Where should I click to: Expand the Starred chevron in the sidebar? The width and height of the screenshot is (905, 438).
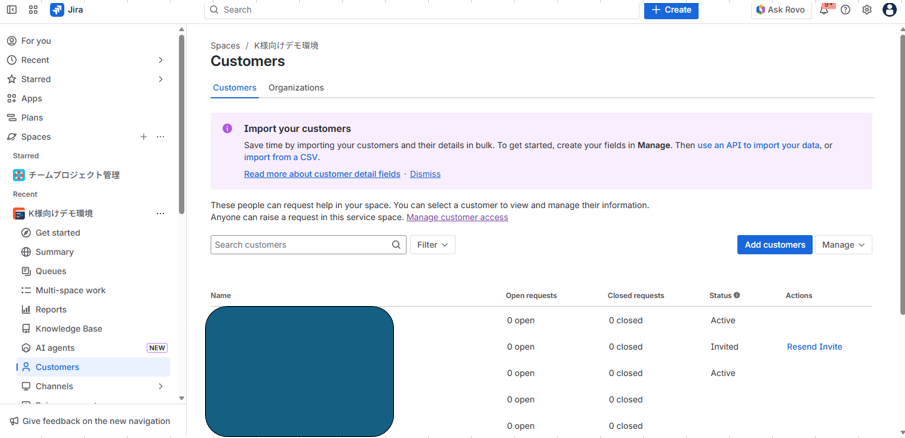coord(160,79)
